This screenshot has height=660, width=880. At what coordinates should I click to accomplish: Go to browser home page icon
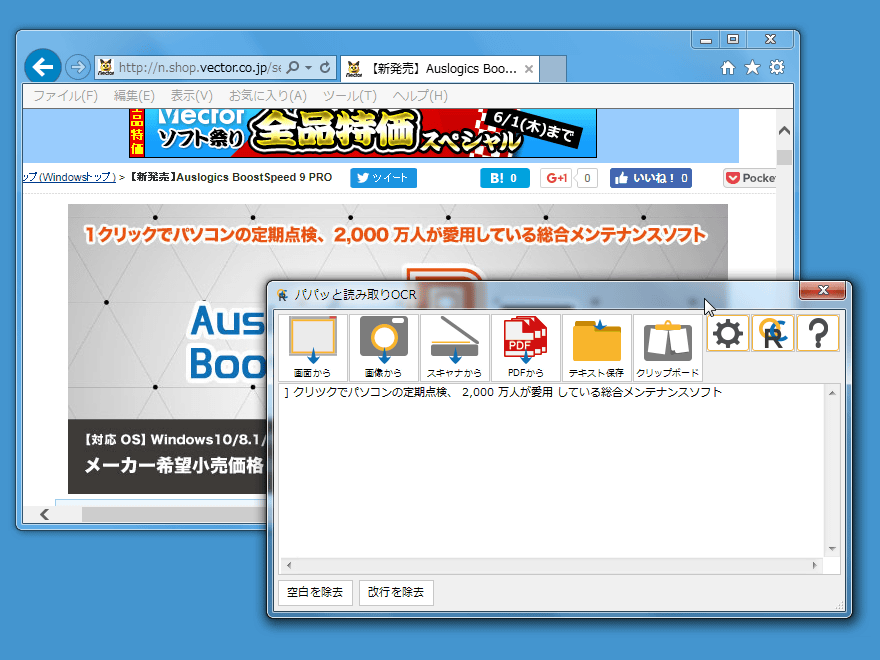coord(728,68)
